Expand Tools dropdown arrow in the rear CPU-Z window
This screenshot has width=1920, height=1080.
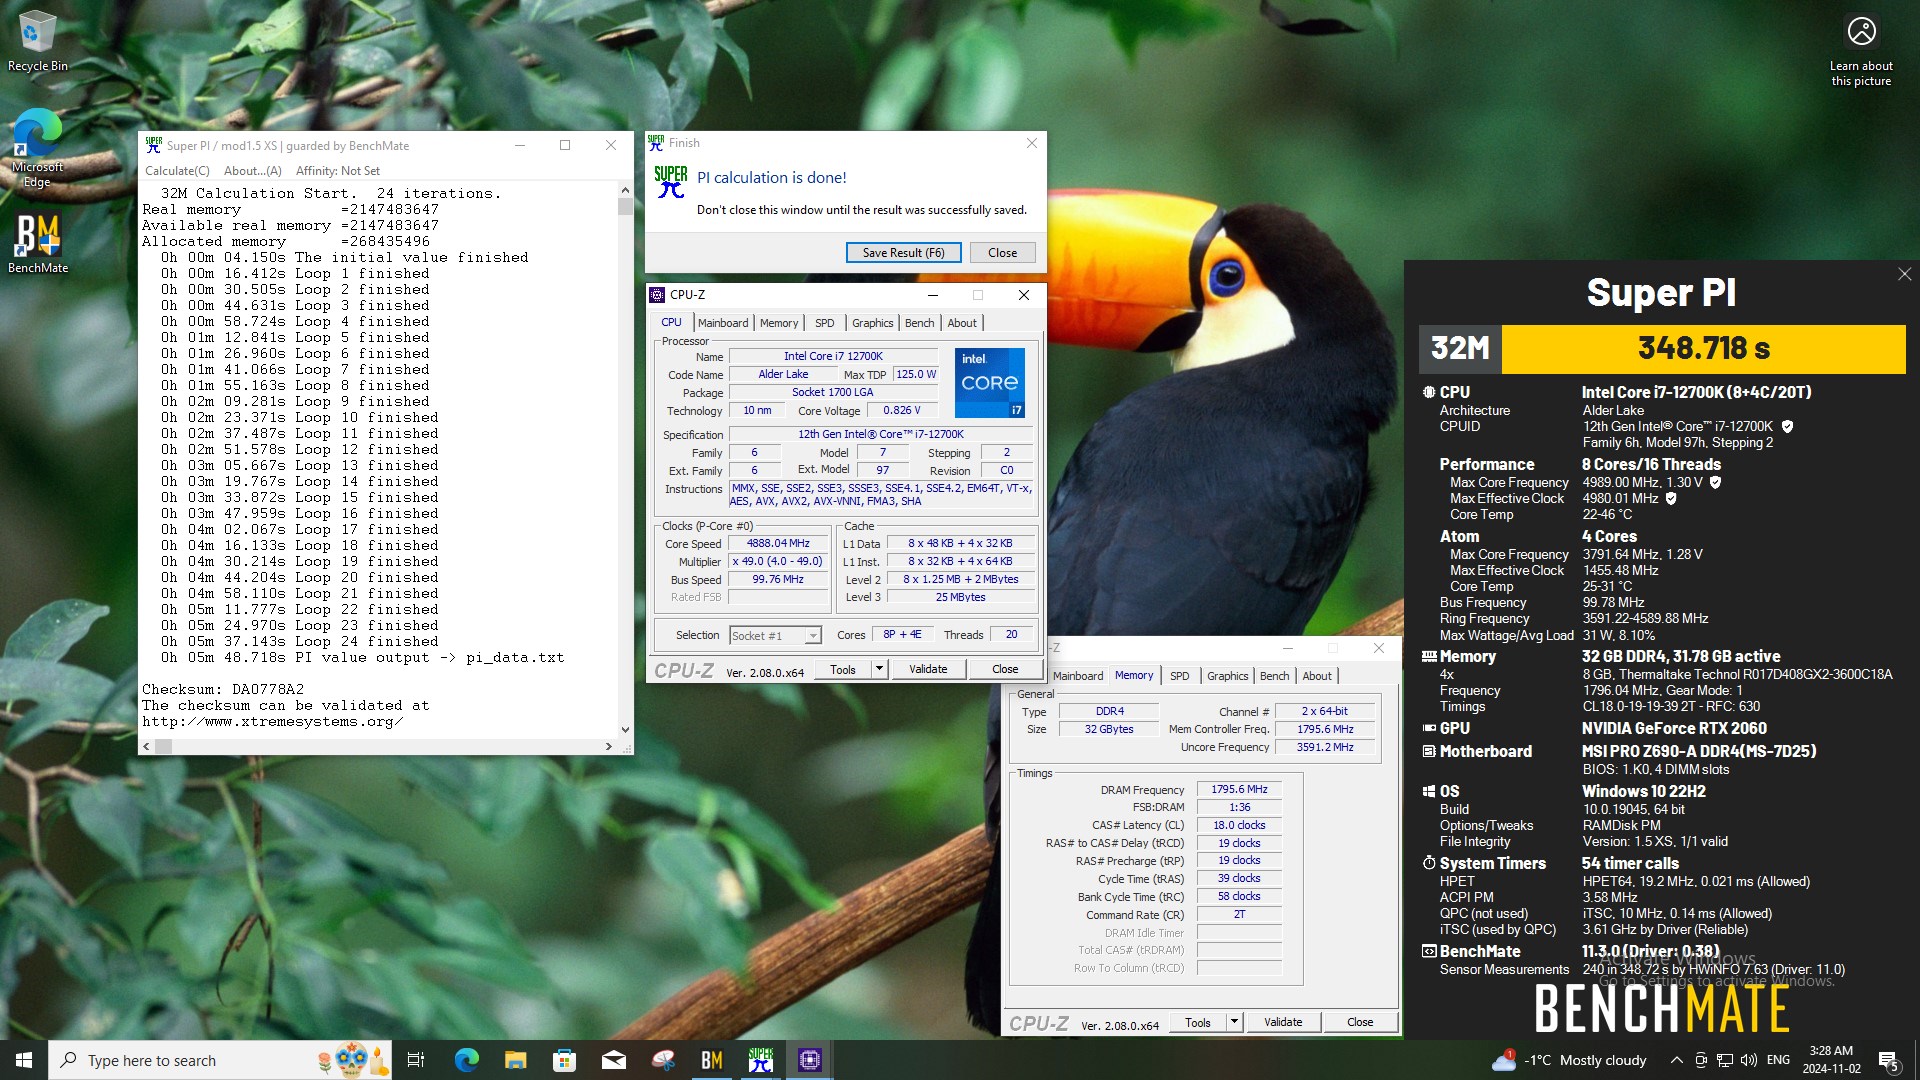(x=1234, y=1023)
